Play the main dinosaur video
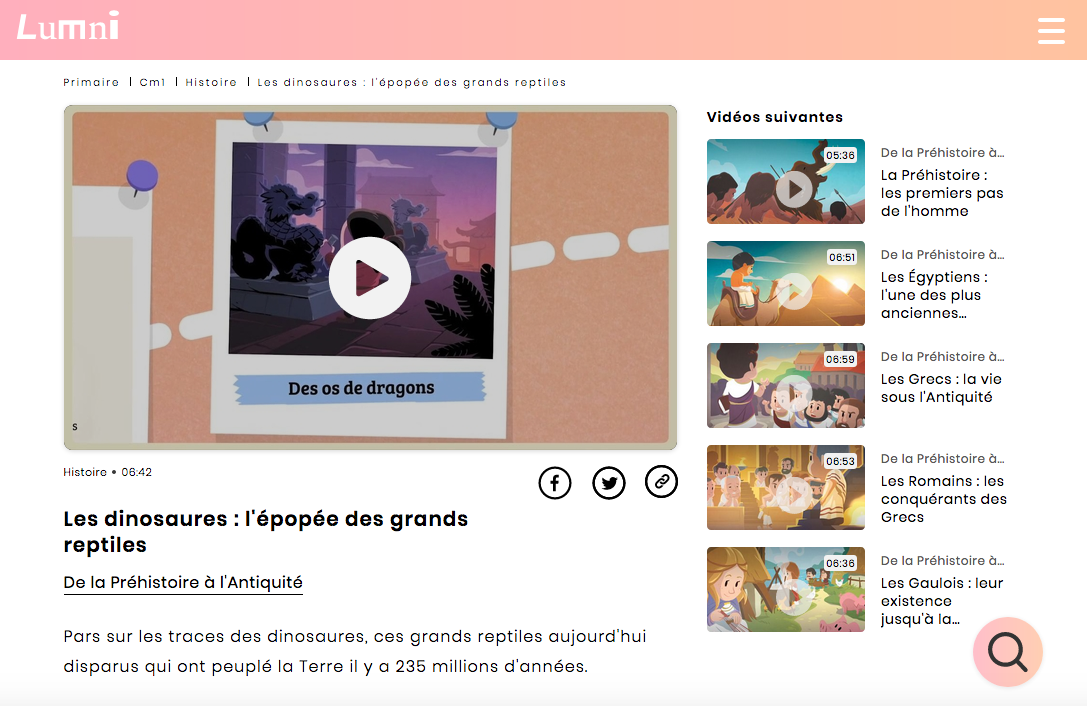Viewport: 1087px width, 706px height. click(x=369, y=277)
